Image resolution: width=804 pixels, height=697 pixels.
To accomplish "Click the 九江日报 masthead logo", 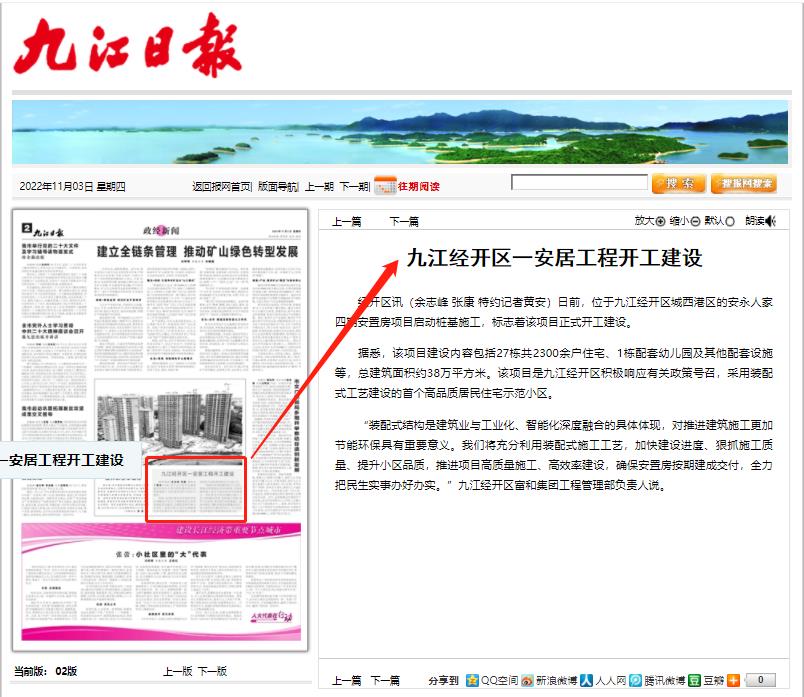I will pyautogui.click(x=127, y=45).
